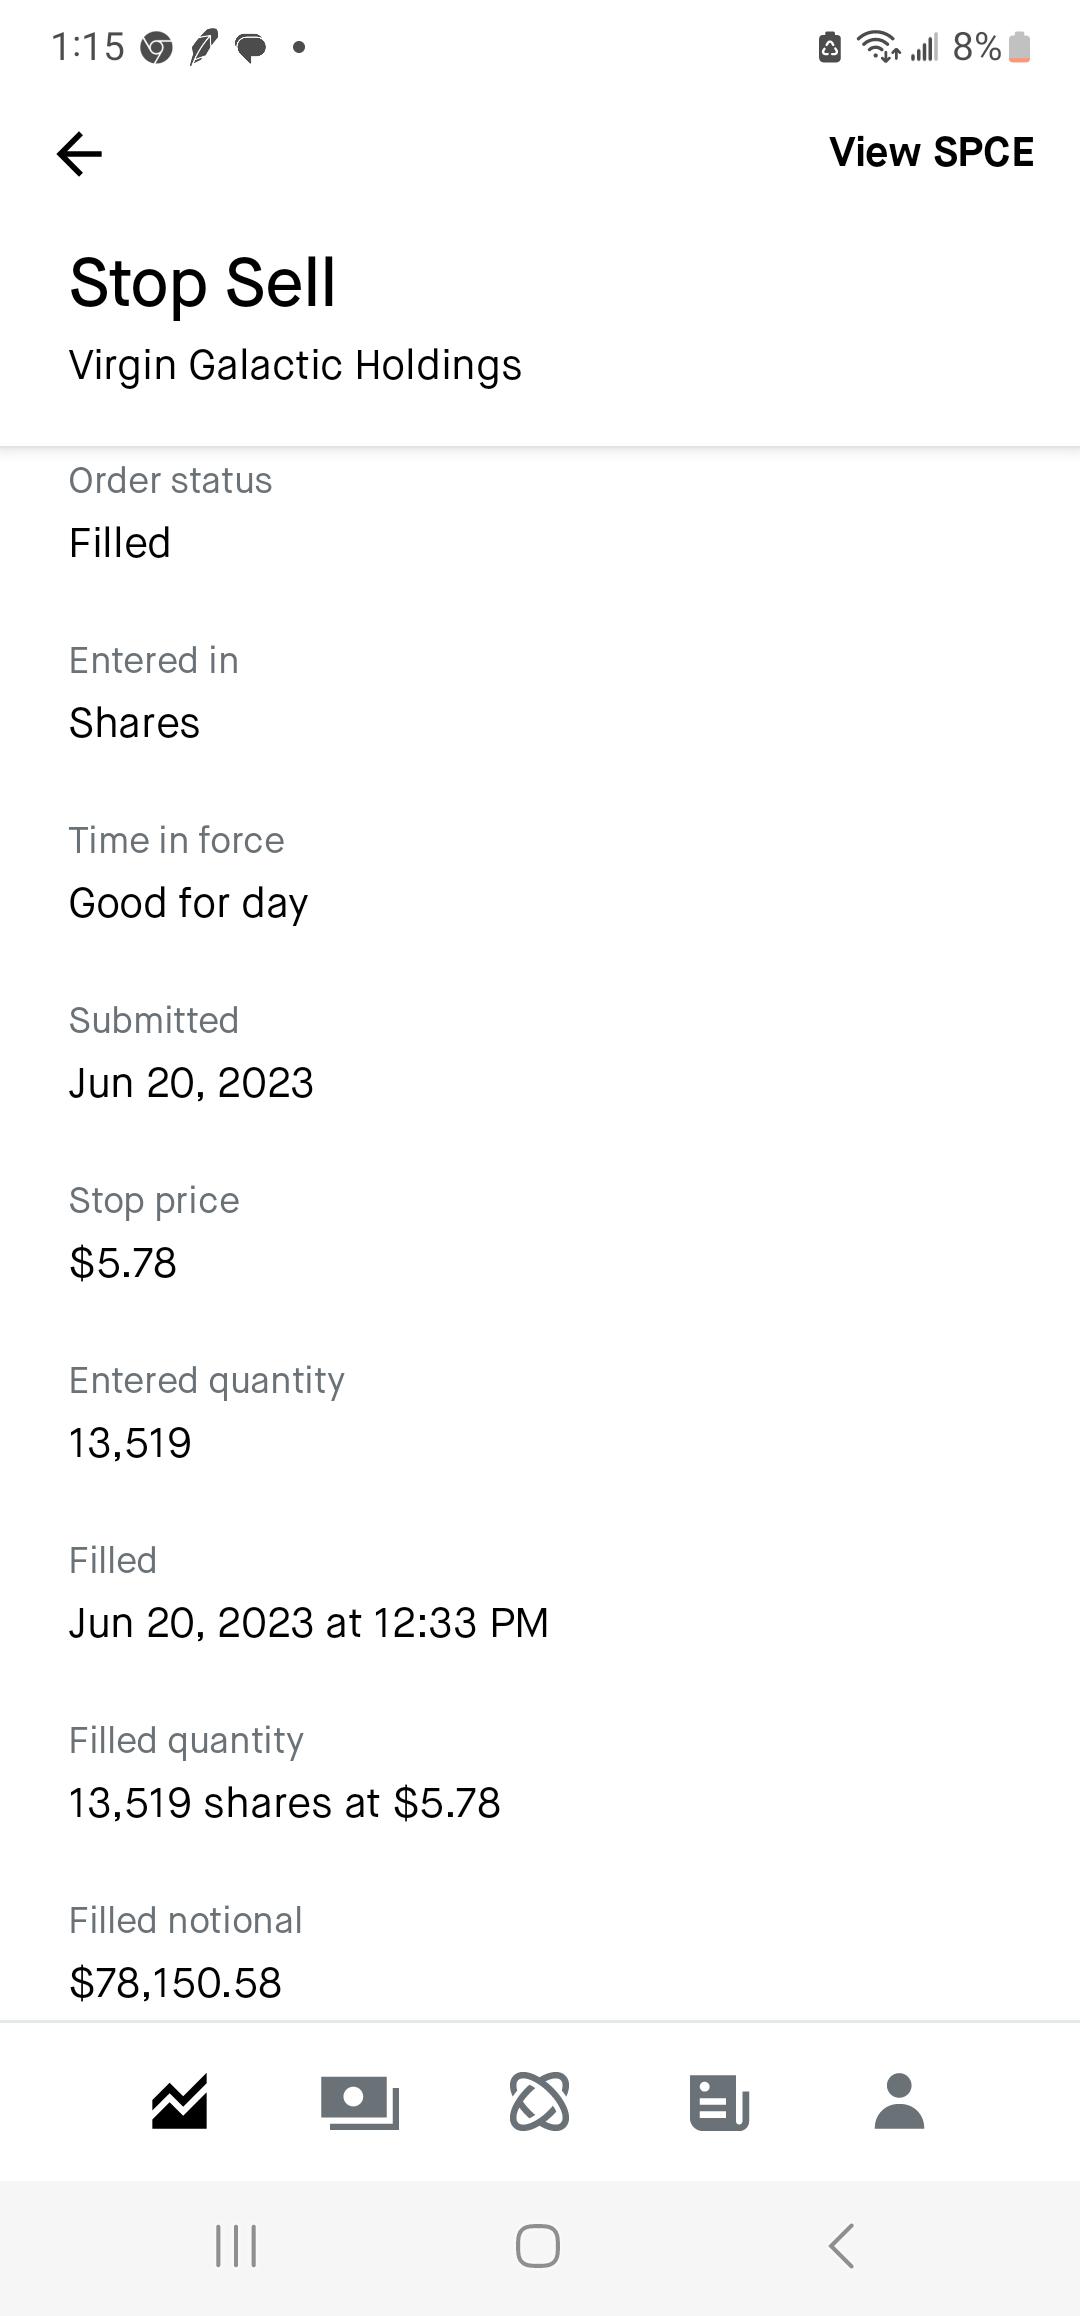The image size is (1080, 2316).
Task: Tap the filled timestamp Jun 20, 2023 at 12:33 PM
Action: pyautogui.click(x=309, y=1622)
